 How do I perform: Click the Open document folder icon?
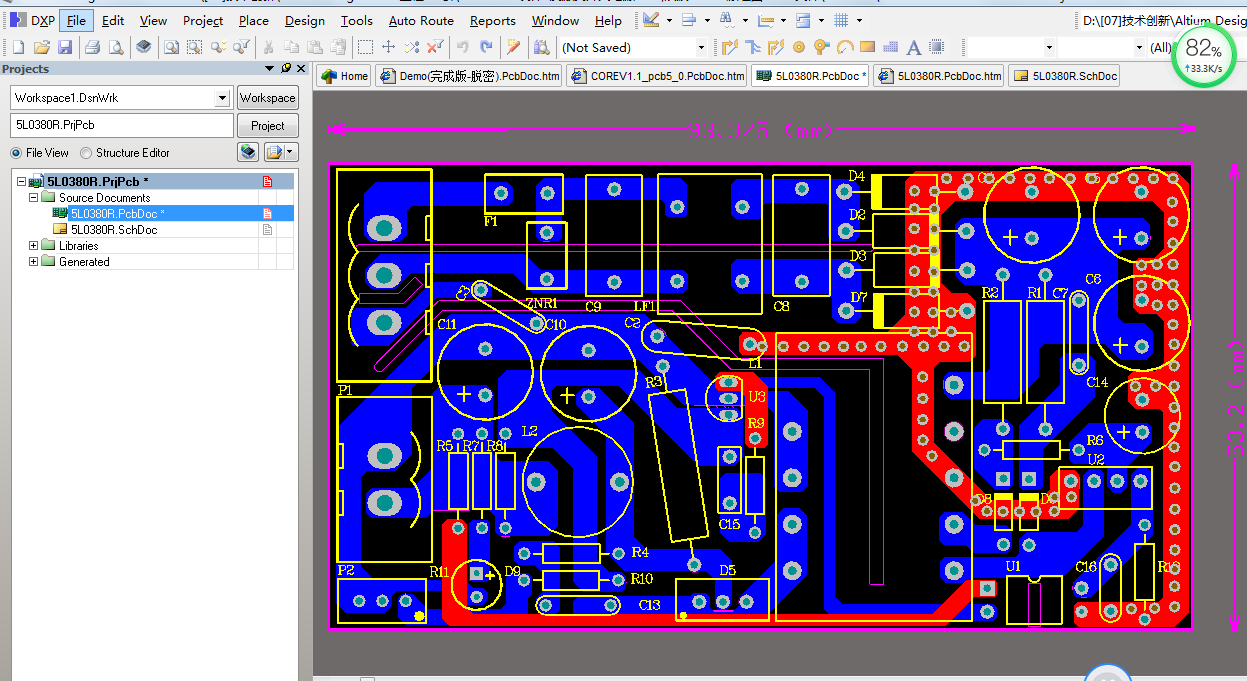pyautogui.click(x=41, y=47)
